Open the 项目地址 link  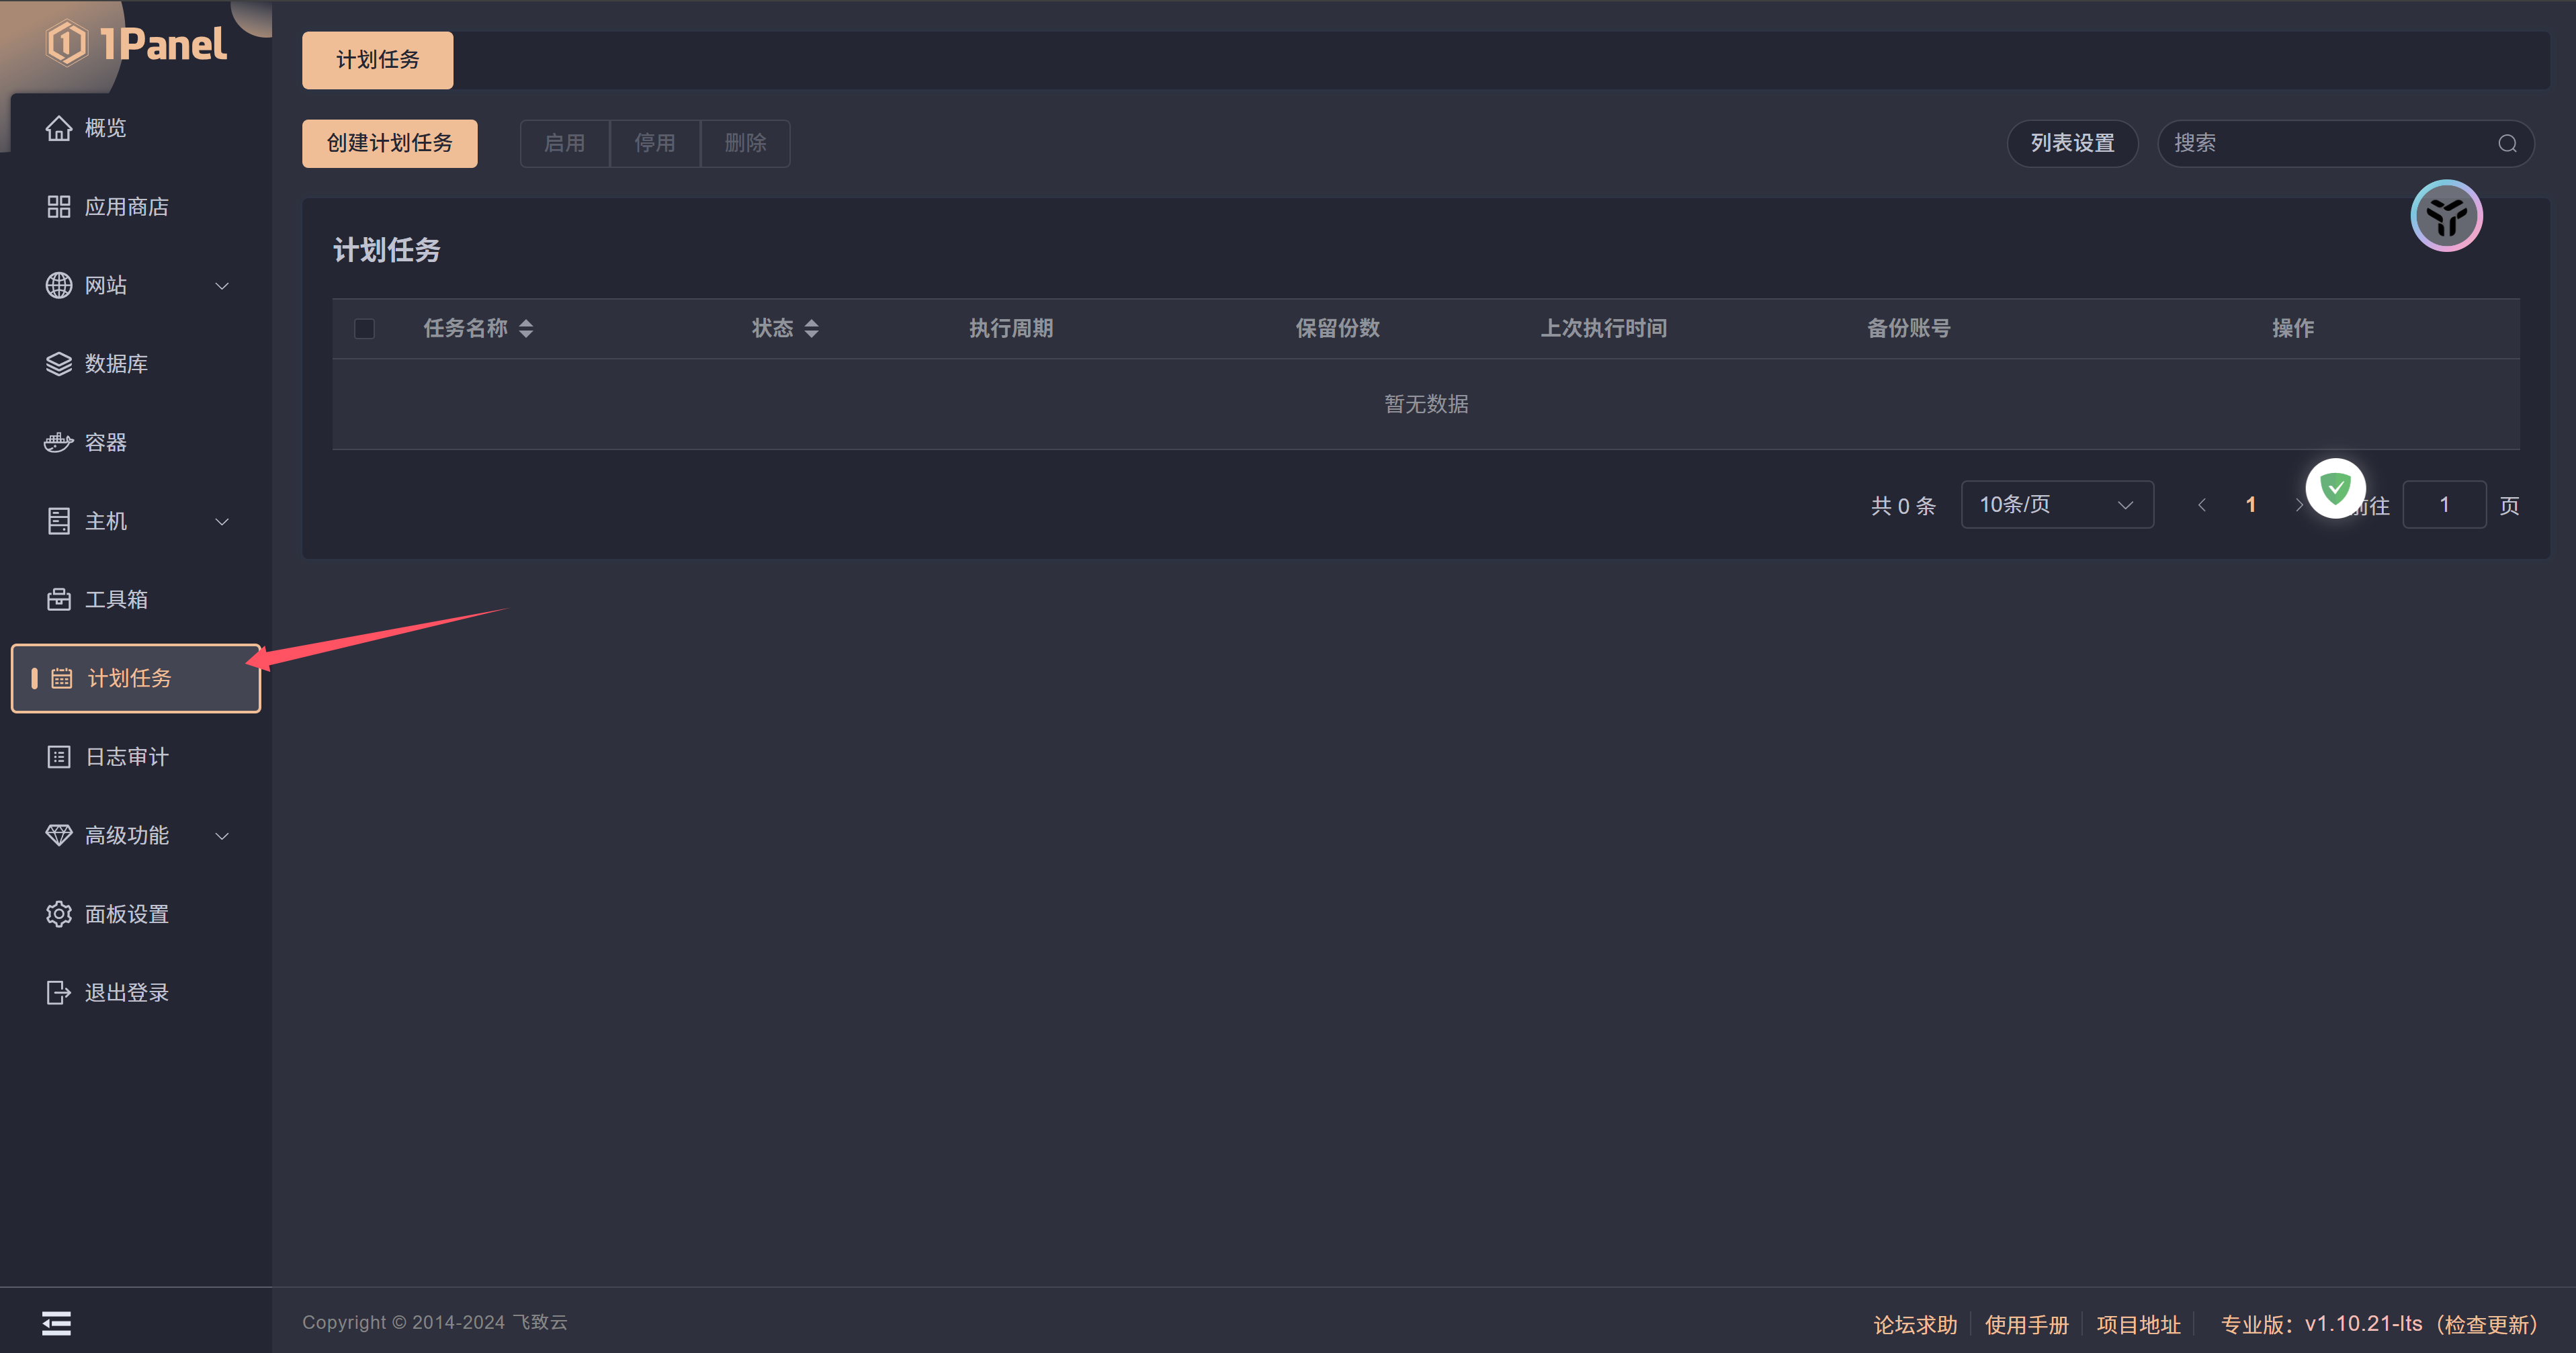click(x=2138, y=1324)
